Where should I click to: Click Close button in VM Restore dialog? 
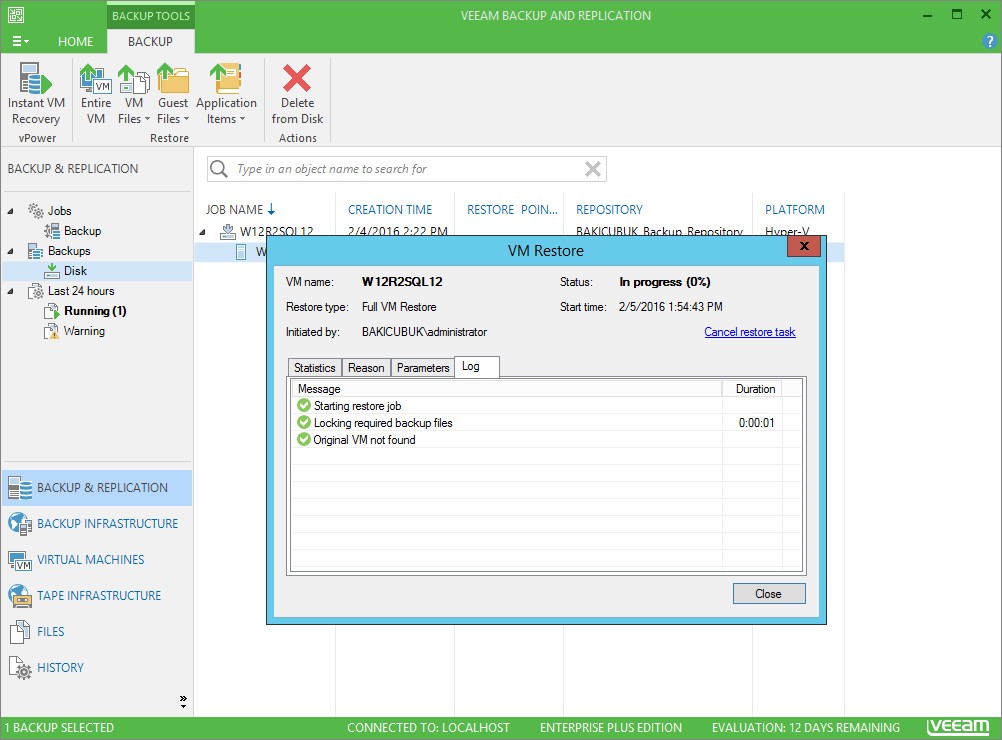click(x=769, y=594)
